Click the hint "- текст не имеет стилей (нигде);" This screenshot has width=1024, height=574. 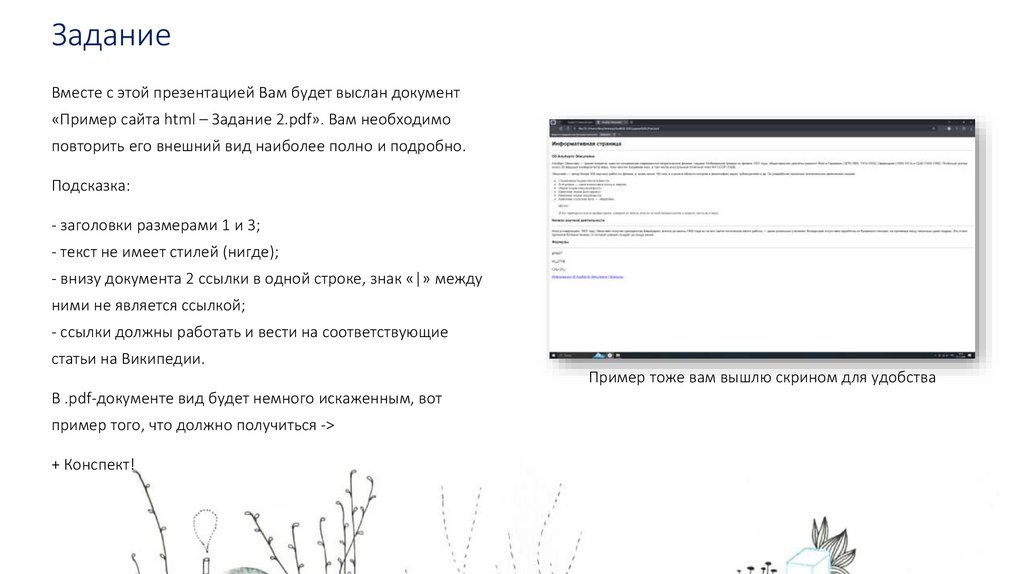tap(165, 252)
